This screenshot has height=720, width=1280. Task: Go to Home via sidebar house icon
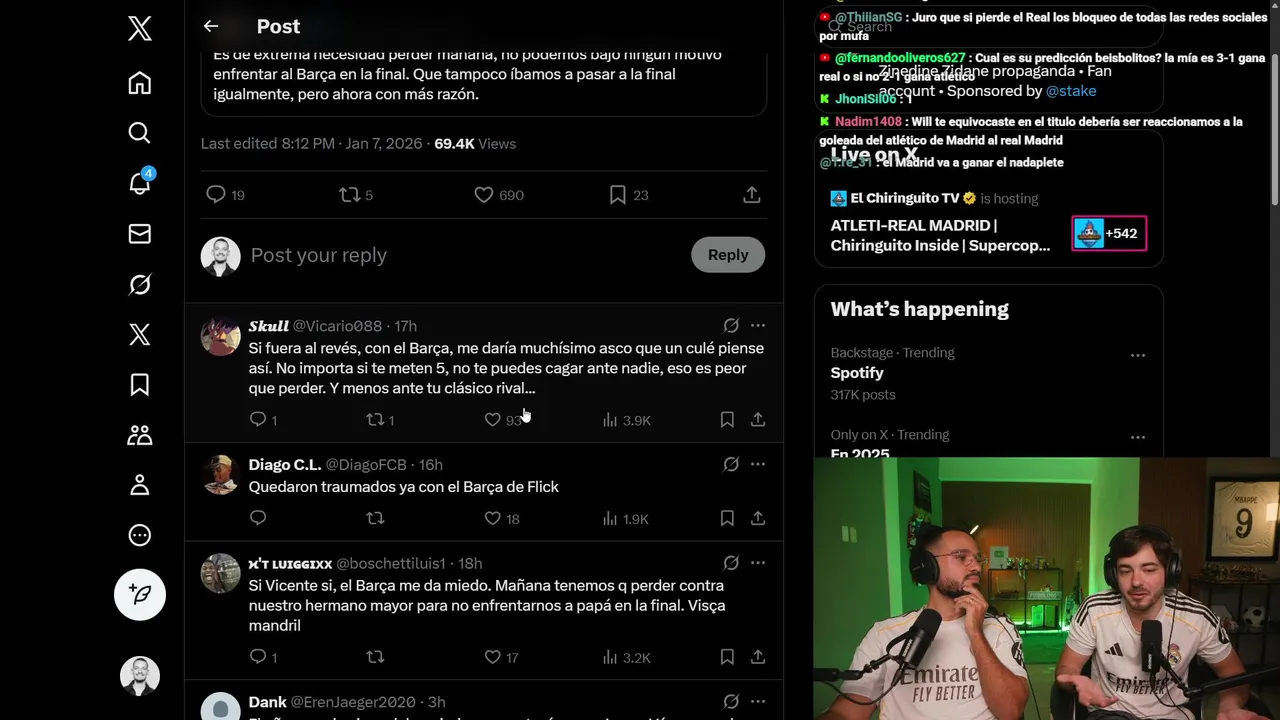[x=140, y=83]
